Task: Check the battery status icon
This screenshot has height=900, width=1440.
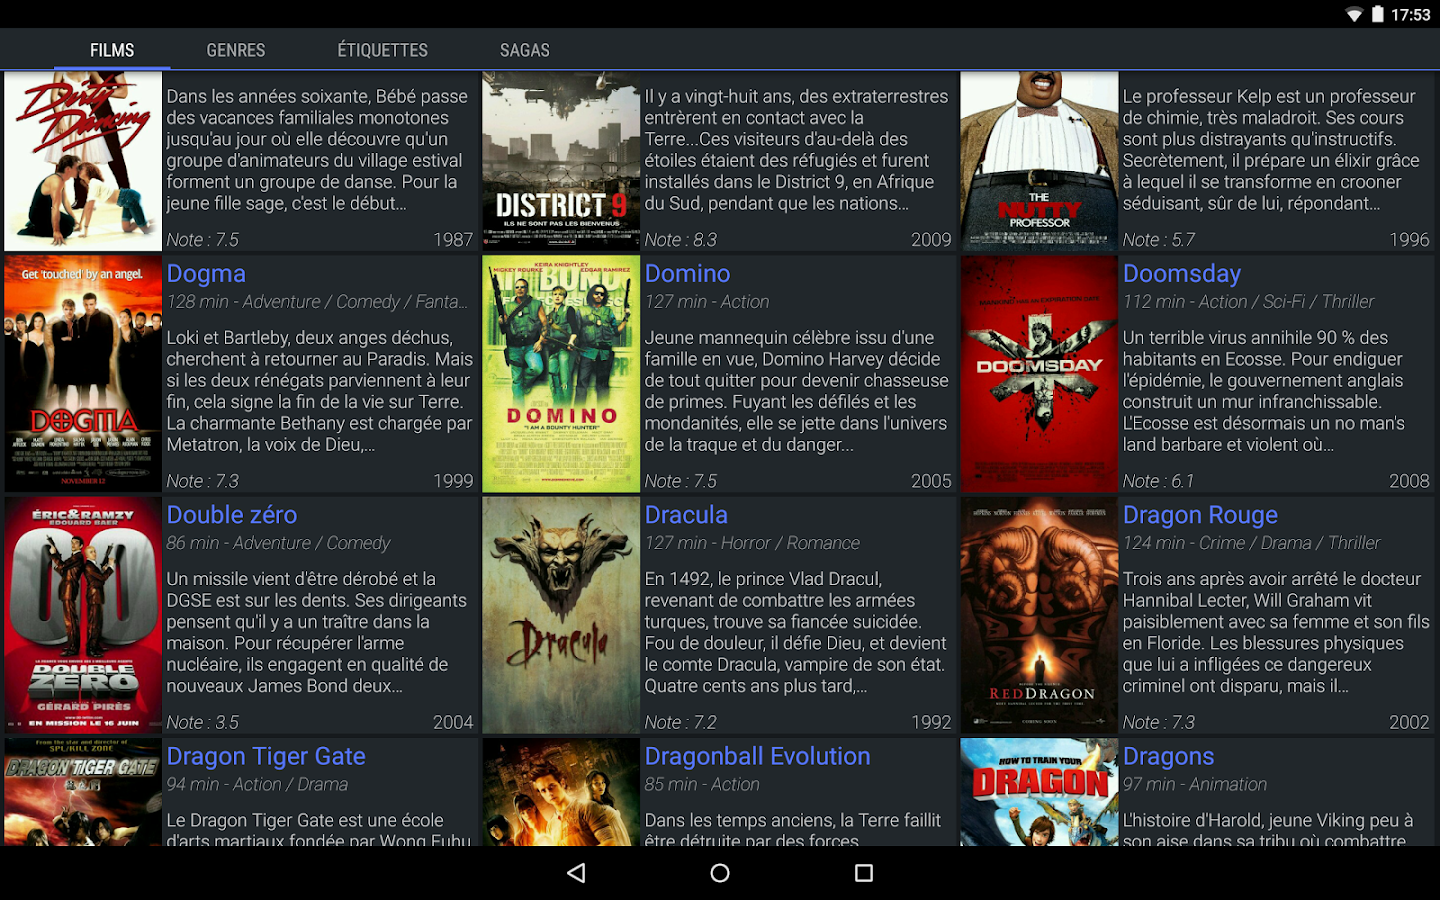Action: [1377, 14]
